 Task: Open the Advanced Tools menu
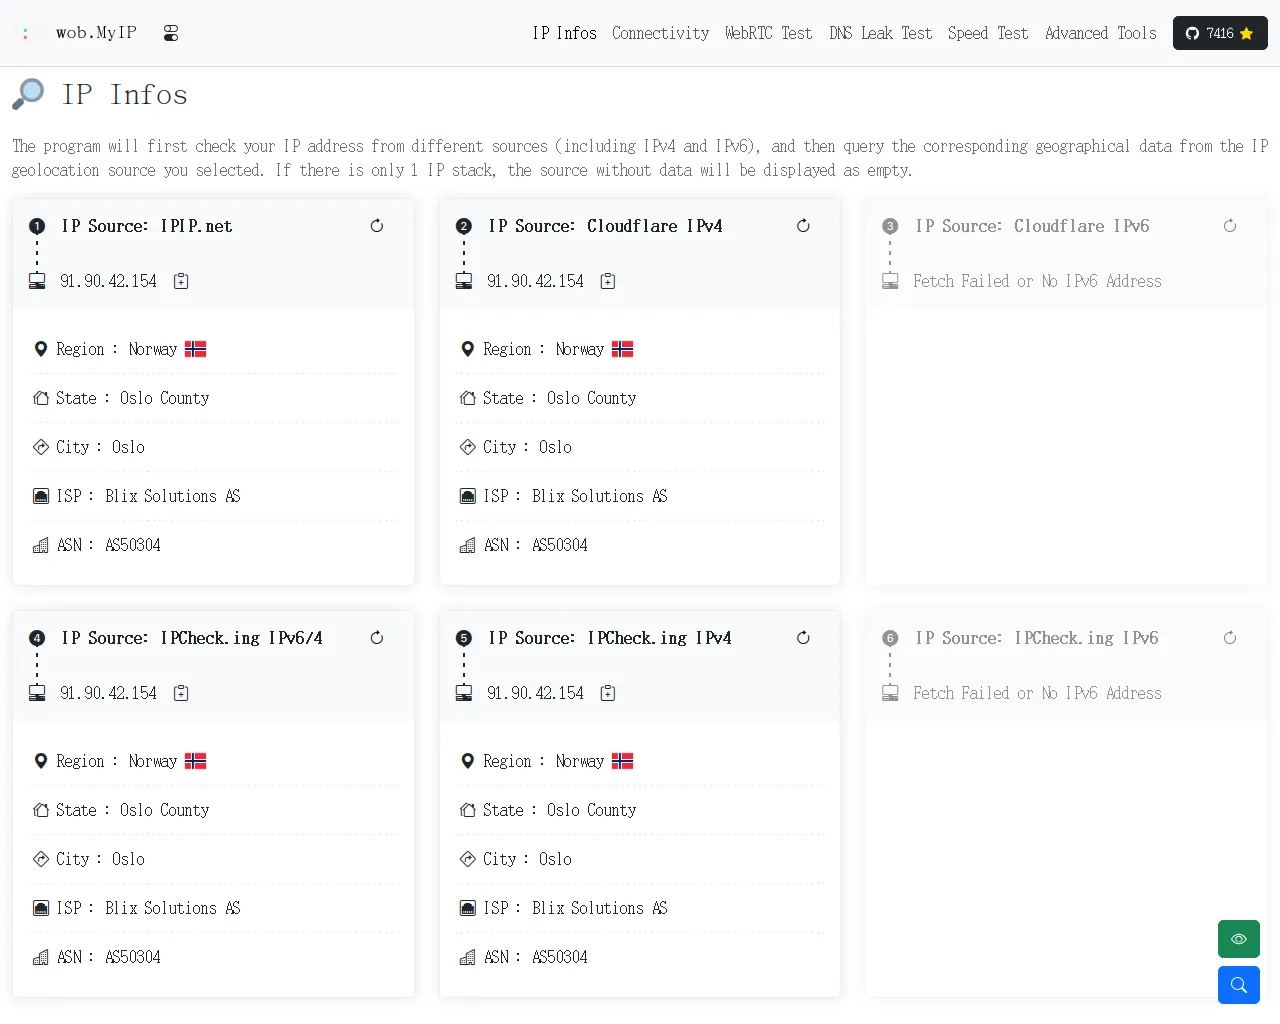pos(1100,33)
